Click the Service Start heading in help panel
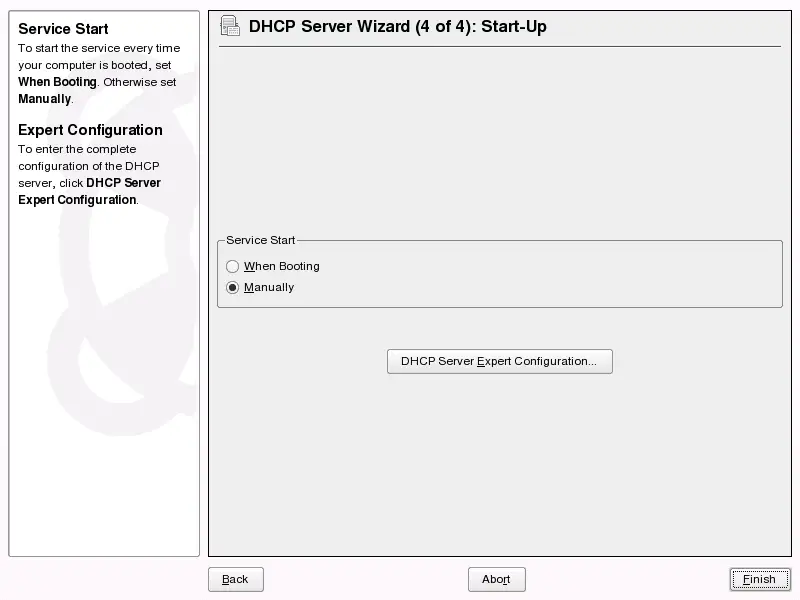 click(63, 29)
